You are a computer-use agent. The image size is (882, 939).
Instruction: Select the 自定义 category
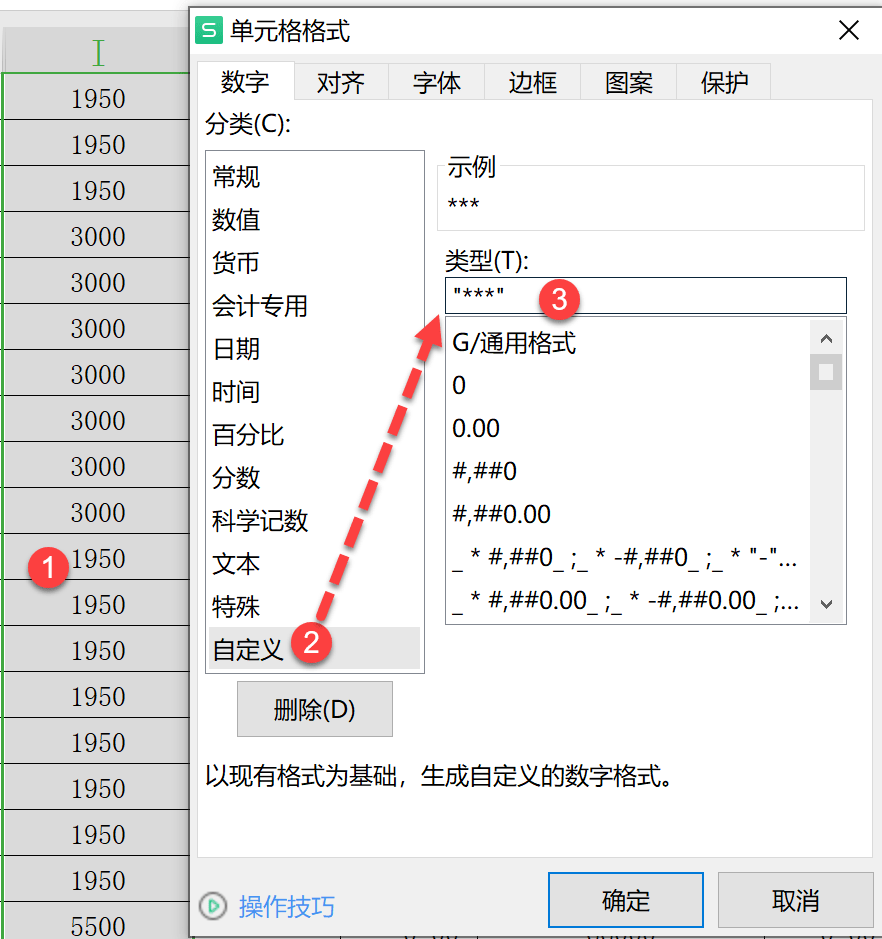click(314, 649)
